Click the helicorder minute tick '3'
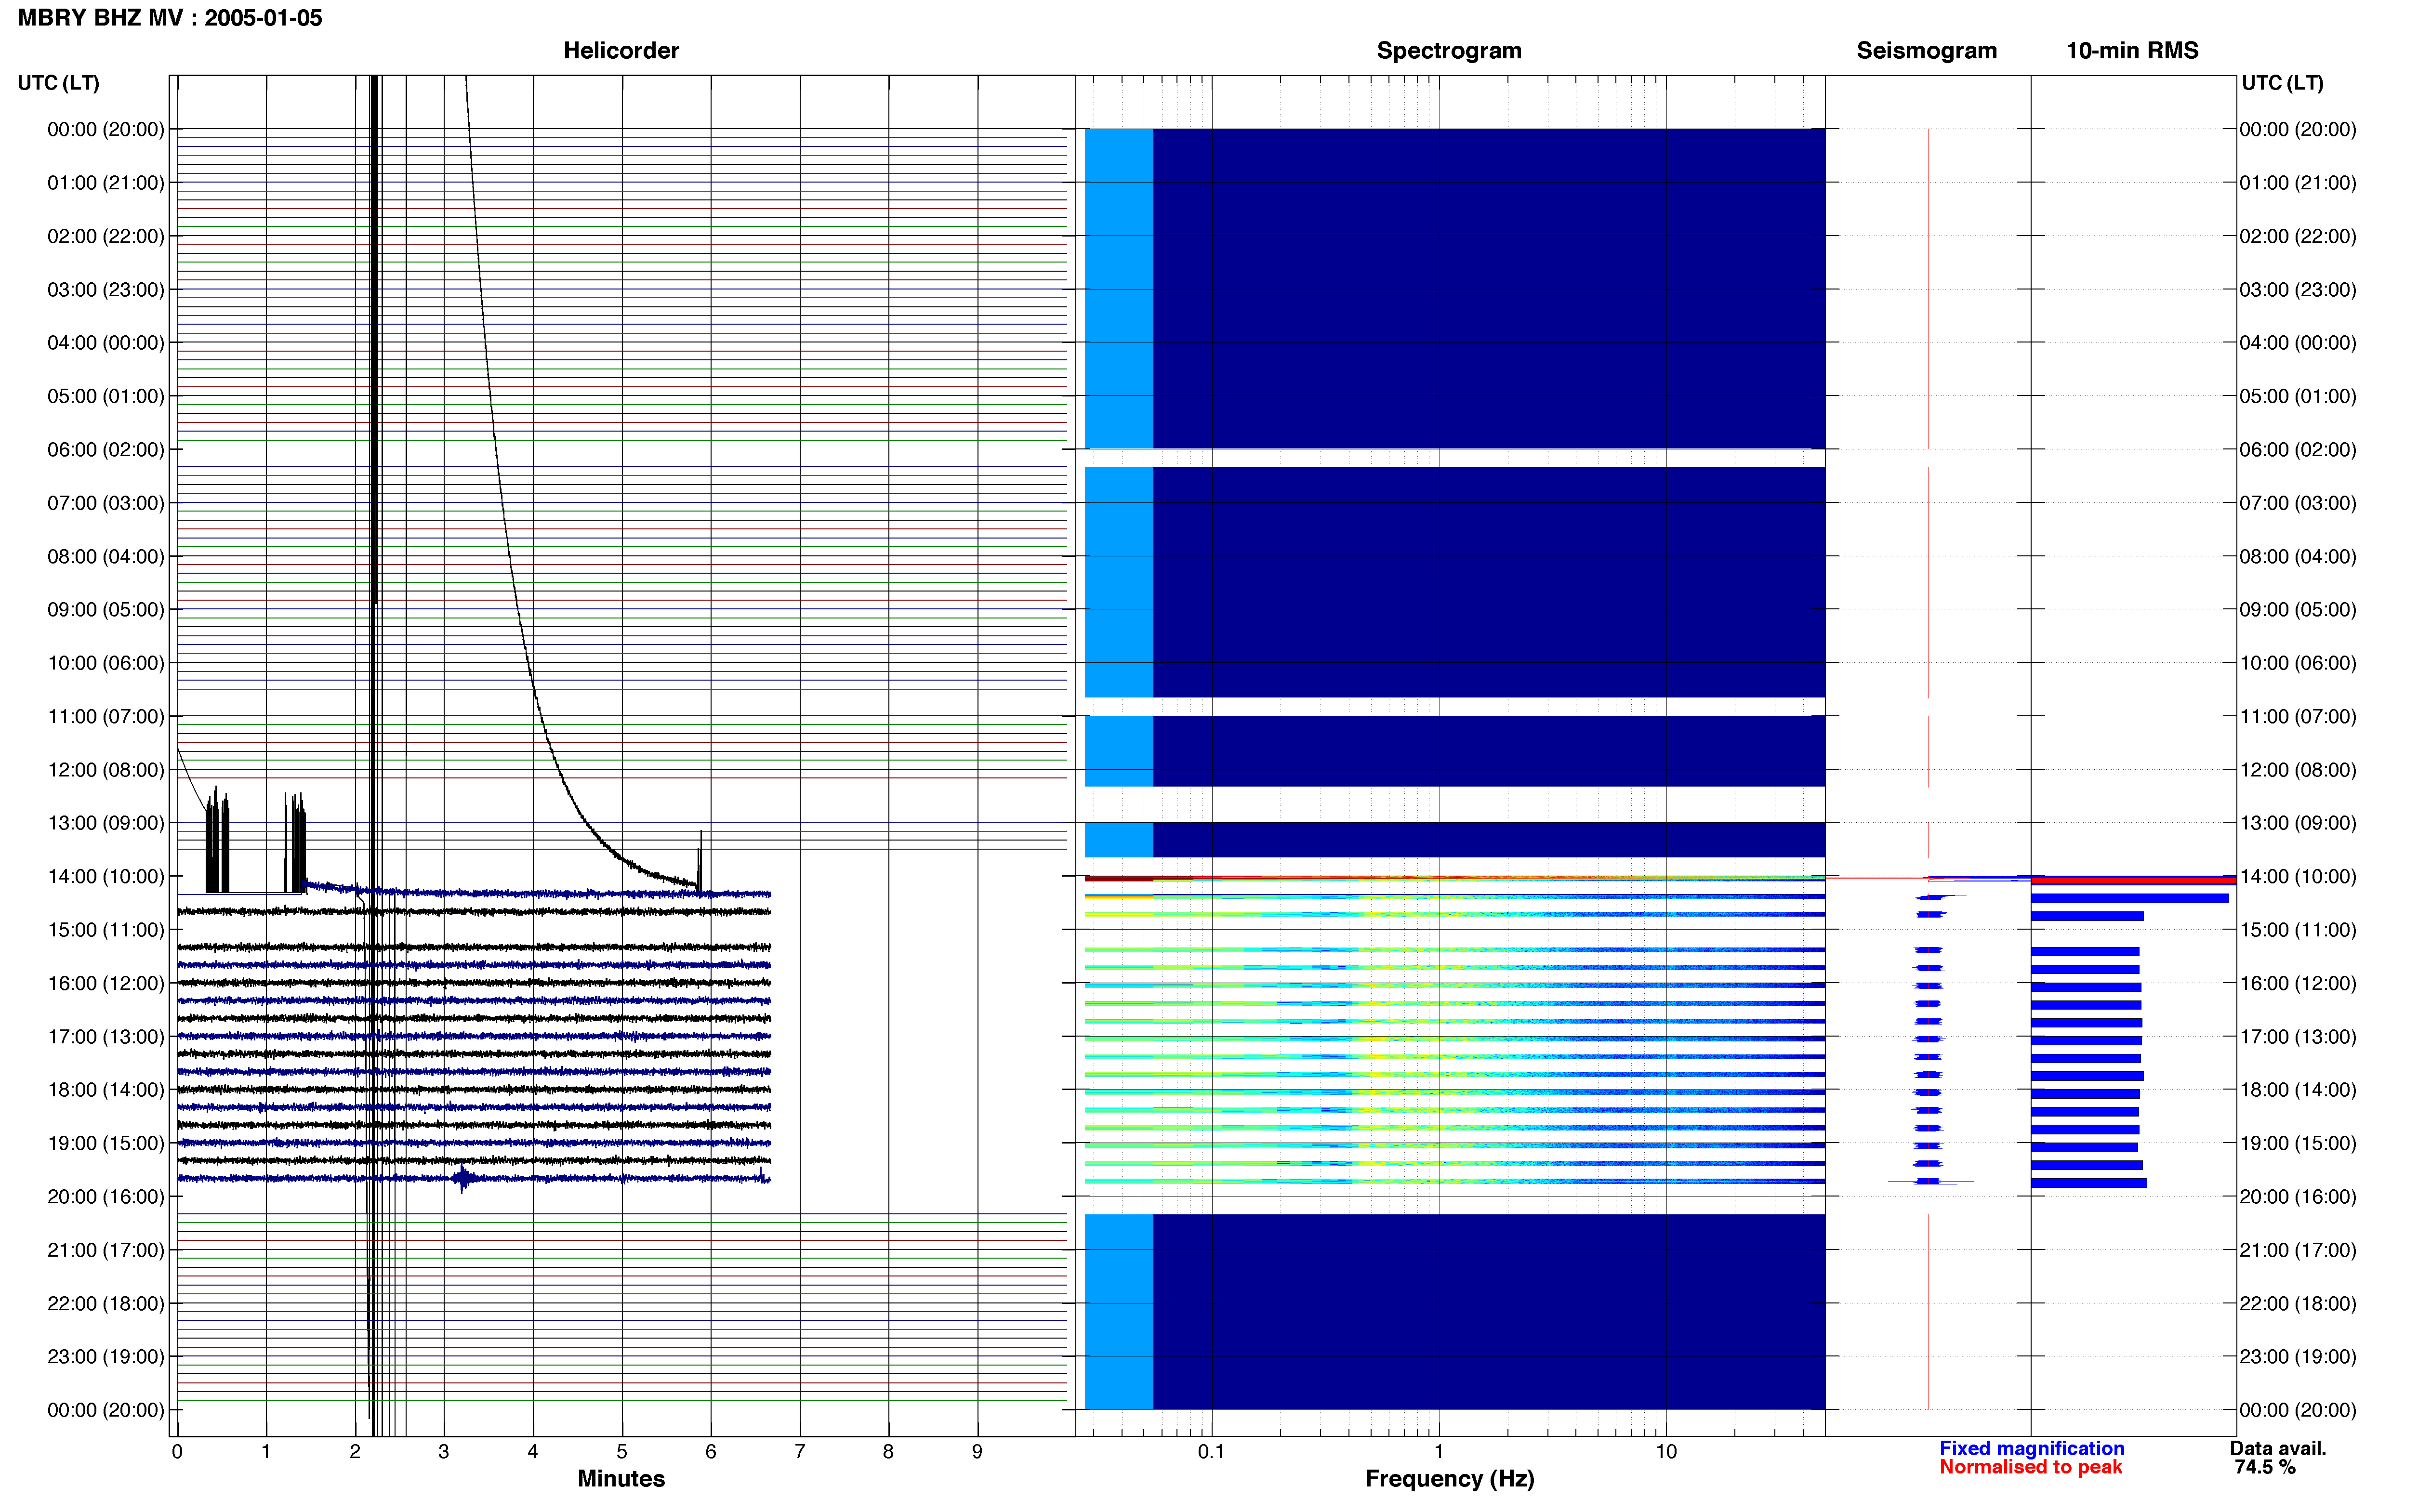 444,1451
